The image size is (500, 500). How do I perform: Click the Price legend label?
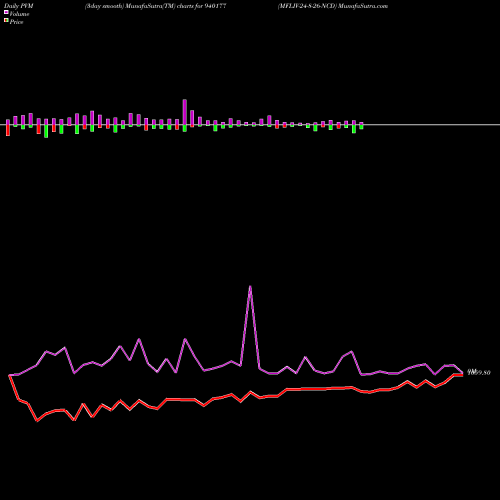(16, 22)
